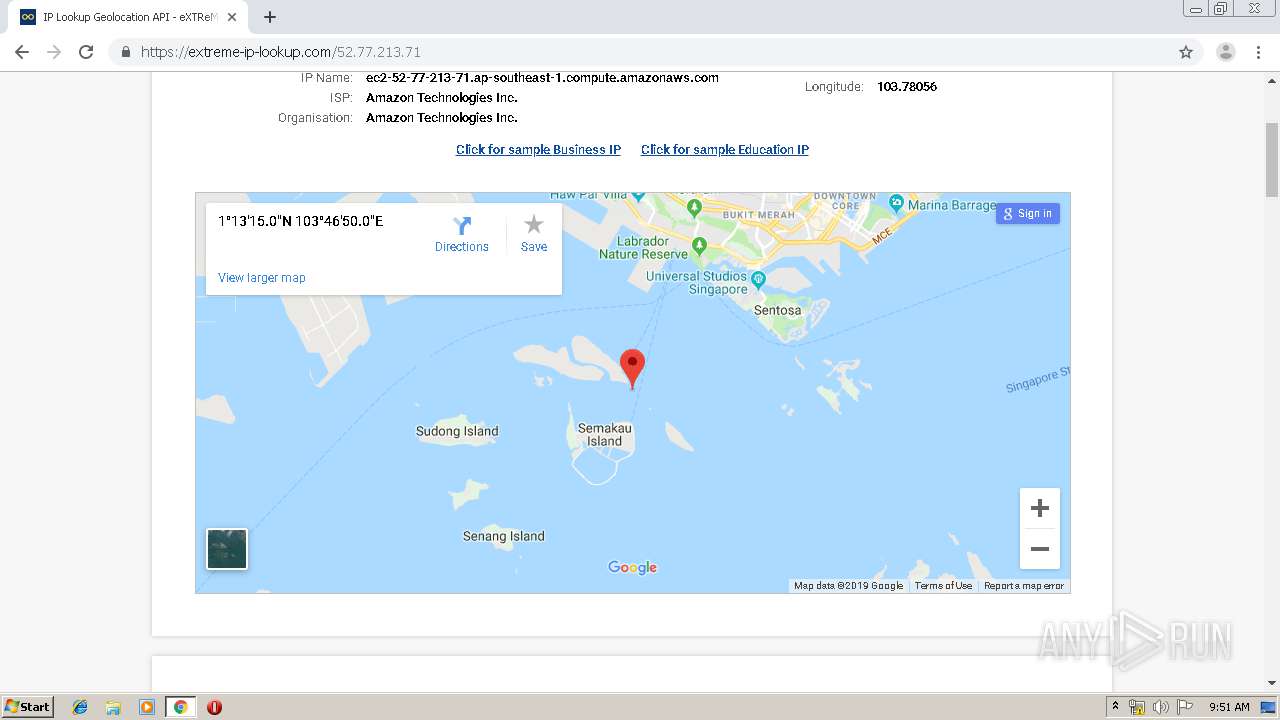Click BUKIT MERAH label on map
1280x720 pixels.
tap(760, 214)
